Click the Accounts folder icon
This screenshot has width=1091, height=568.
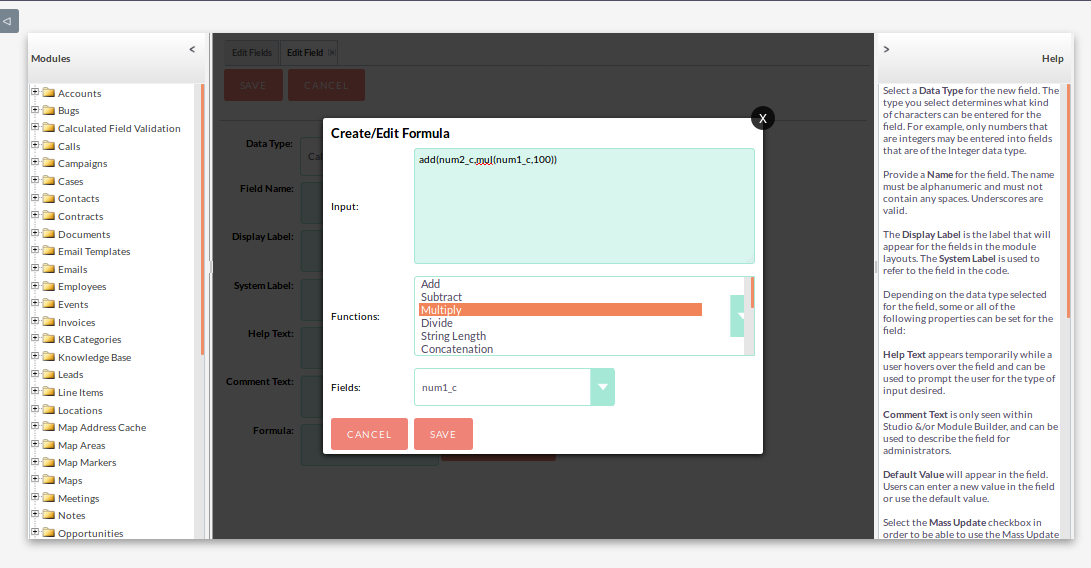tap(48, 93)
